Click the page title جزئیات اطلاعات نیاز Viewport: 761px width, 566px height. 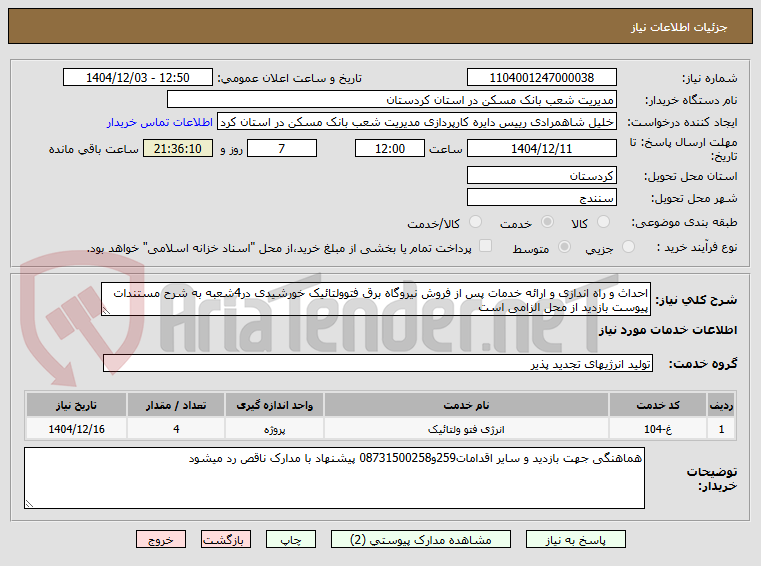tap(679, 27)
